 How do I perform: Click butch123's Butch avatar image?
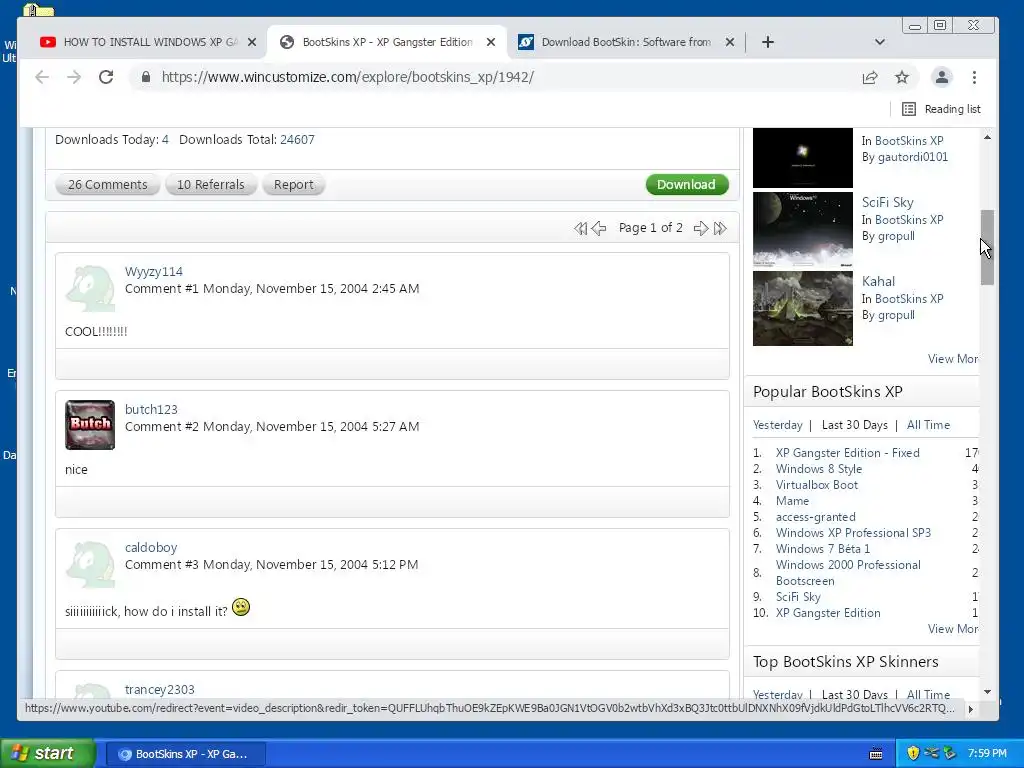(x=90, y=424)
